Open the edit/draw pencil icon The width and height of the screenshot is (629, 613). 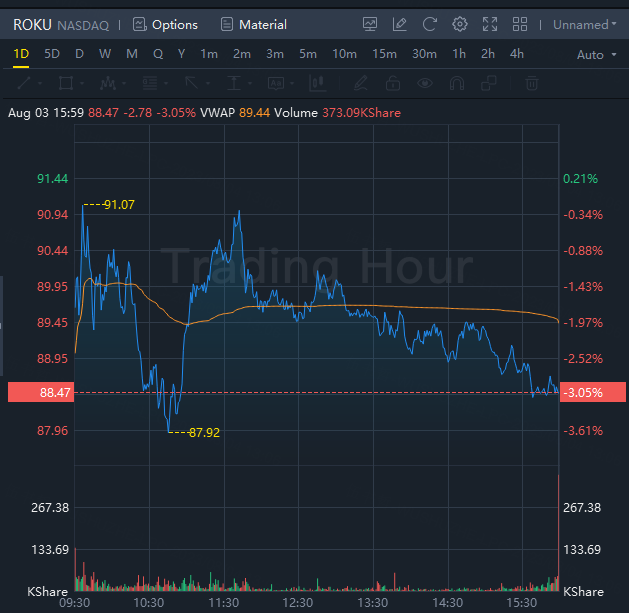pyautogui.click(x=400, y=24)
